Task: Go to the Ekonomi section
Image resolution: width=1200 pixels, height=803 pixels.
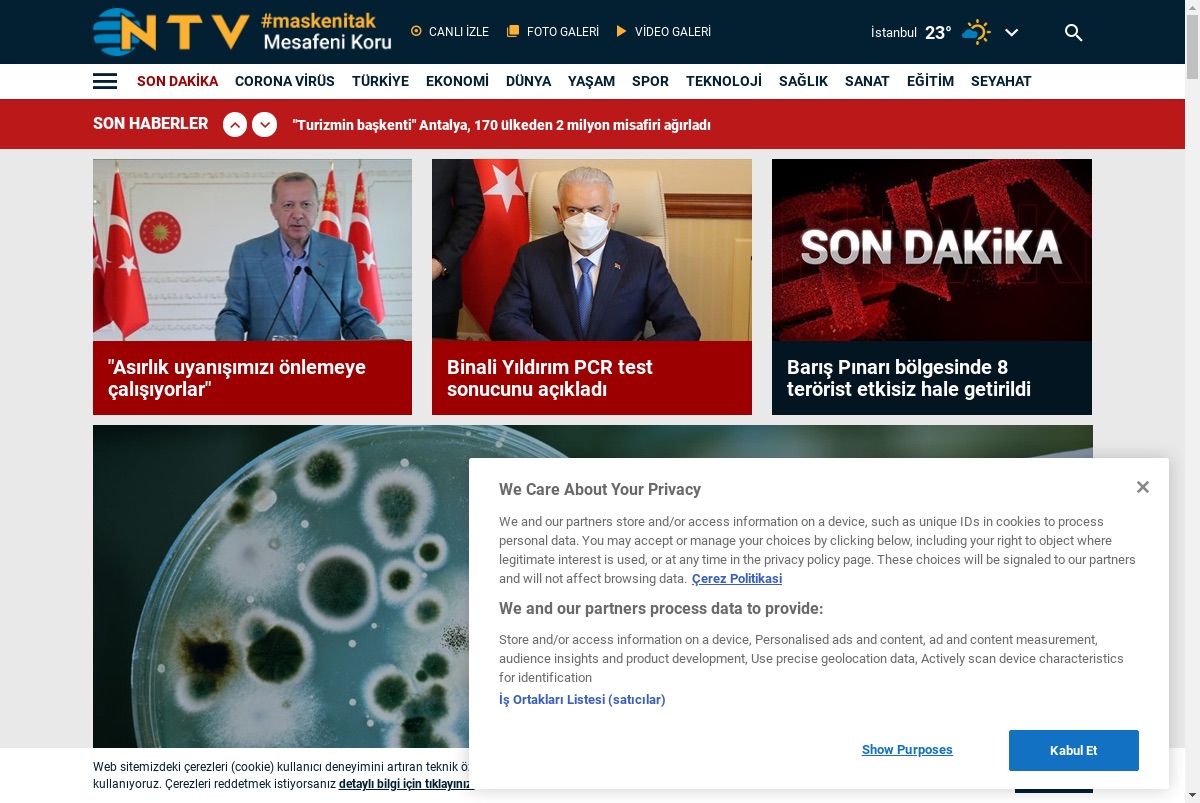Action: 457,81
